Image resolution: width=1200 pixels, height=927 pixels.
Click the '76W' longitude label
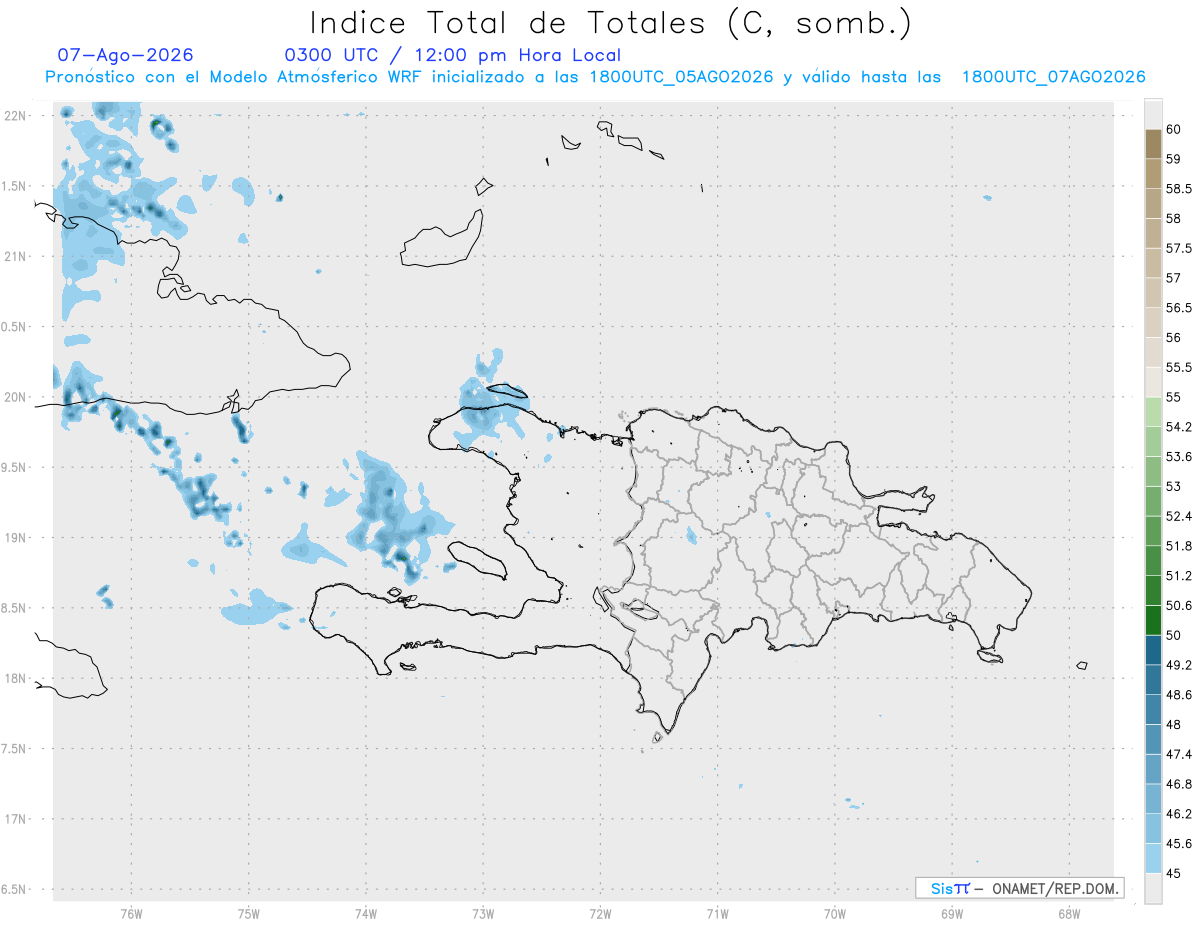pos(131,913)
